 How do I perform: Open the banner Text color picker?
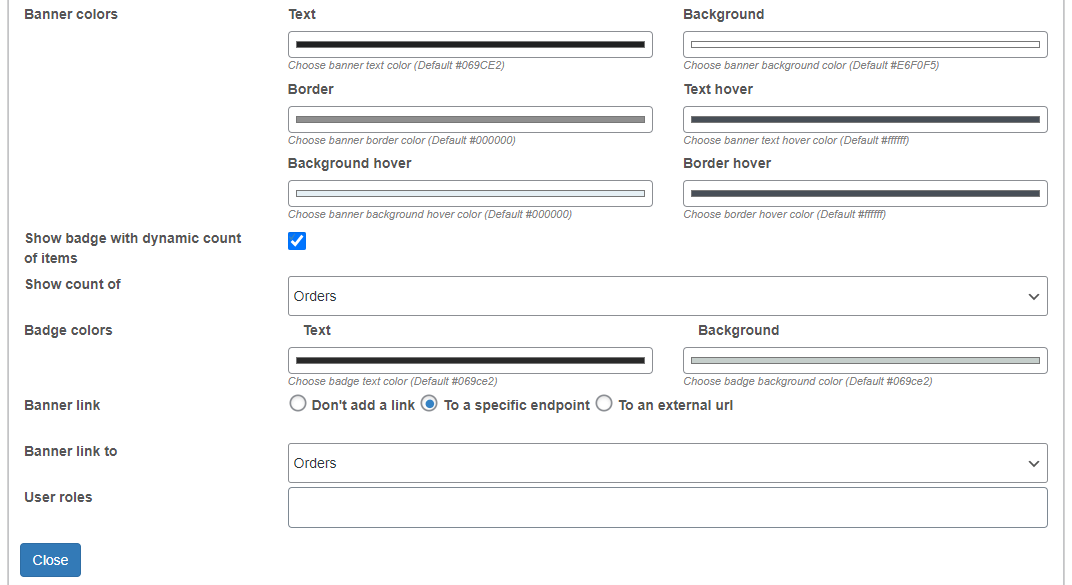[x=470, y=44]
